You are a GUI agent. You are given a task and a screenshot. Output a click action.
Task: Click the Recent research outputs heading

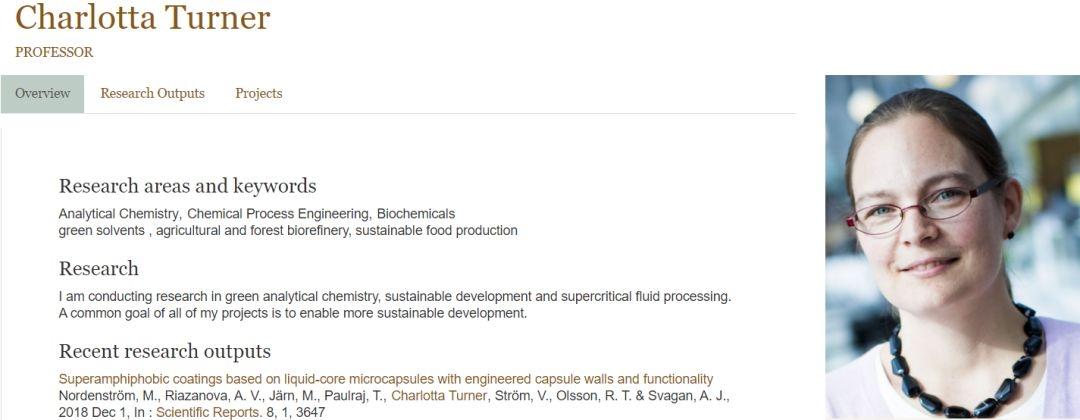coord(164,351)
